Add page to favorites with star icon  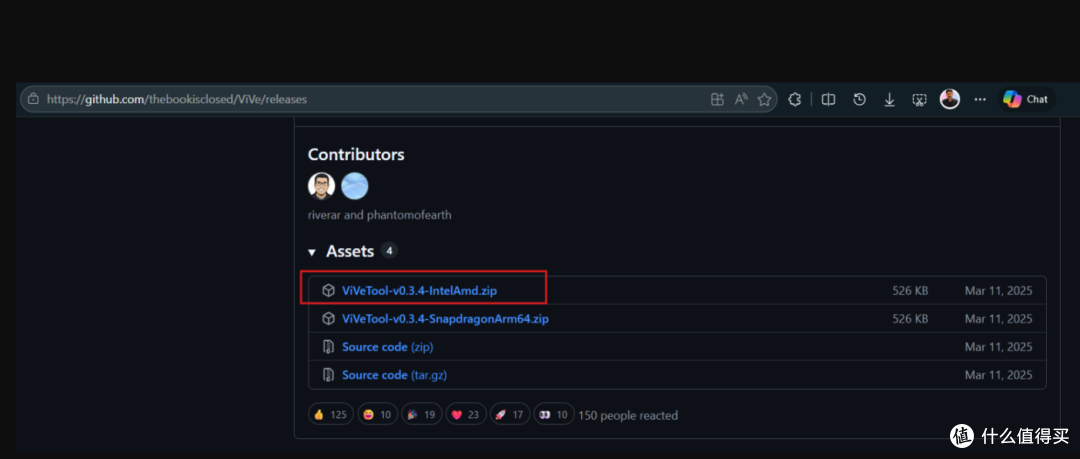point(764,99)
